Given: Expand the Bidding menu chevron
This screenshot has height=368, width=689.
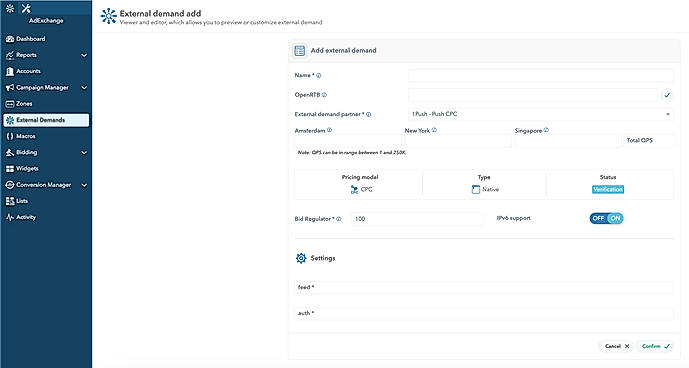Looking at the screenshot, I should [84, 153].
